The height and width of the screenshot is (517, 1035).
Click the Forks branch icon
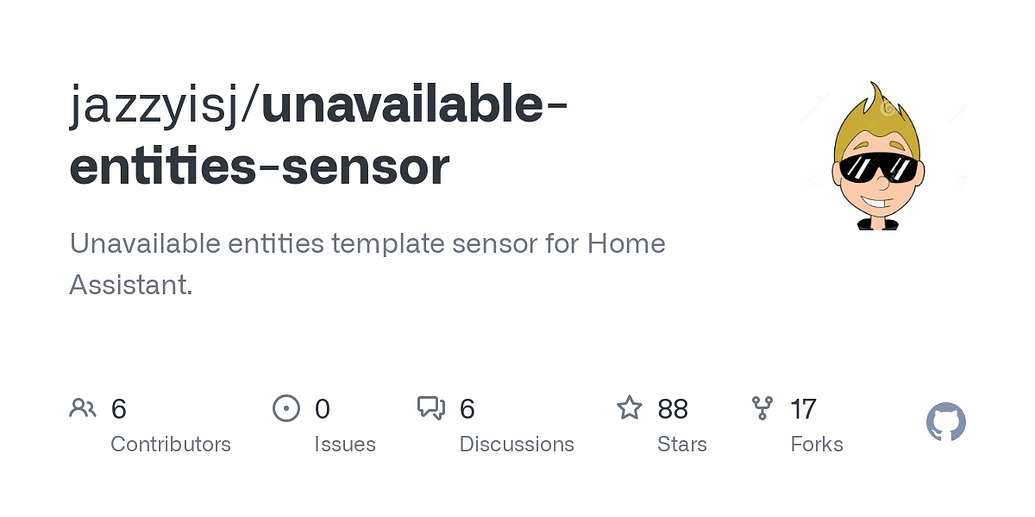[x=762, y=408]
